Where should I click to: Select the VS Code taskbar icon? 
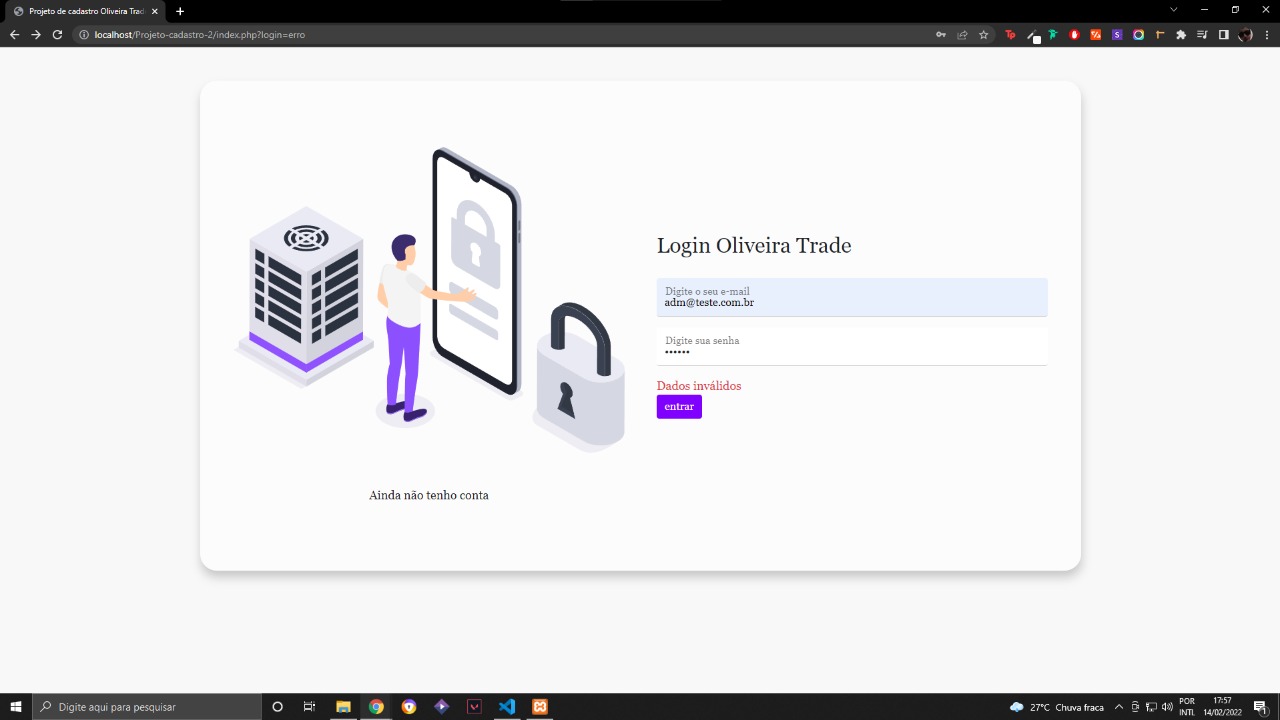[x=506, y=706]
